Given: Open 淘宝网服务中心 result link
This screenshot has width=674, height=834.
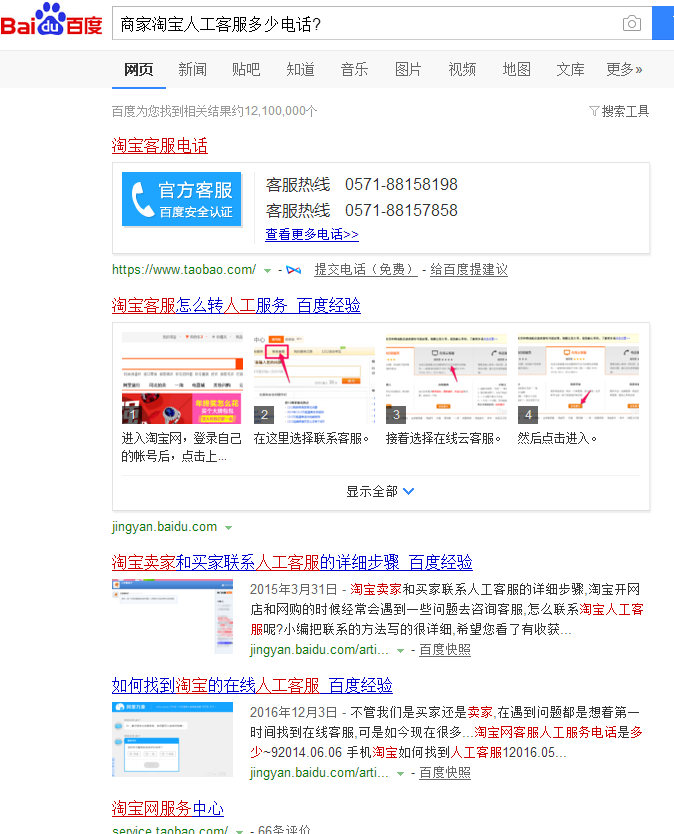Looking at the screenshot, I should [x=168, y=808].
